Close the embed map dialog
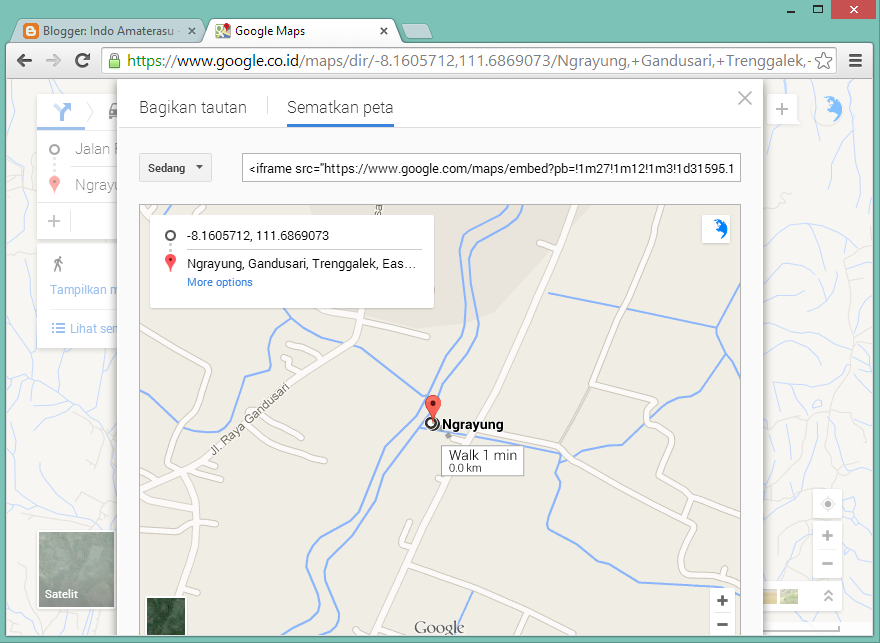The width and height of the screenshot is (880, 643). tap(745, 98)
